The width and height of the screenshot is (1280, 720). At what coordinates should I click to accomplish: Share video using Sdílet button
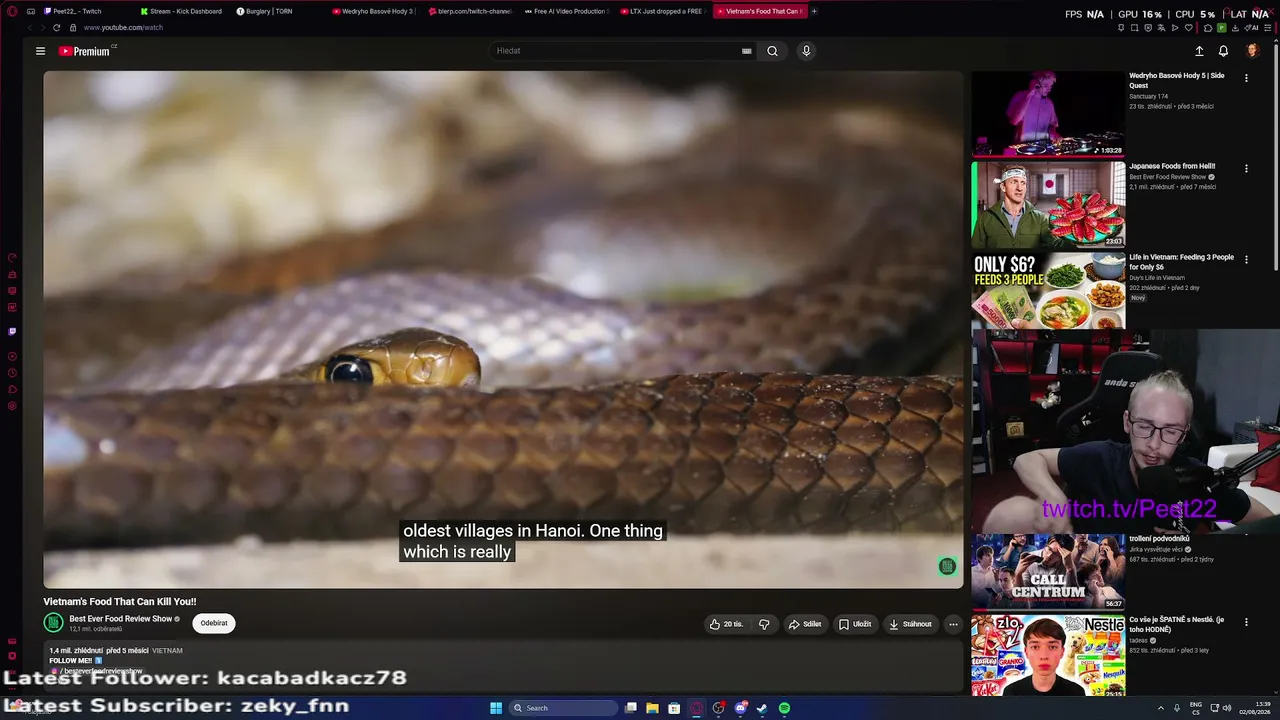pos(805,624)
